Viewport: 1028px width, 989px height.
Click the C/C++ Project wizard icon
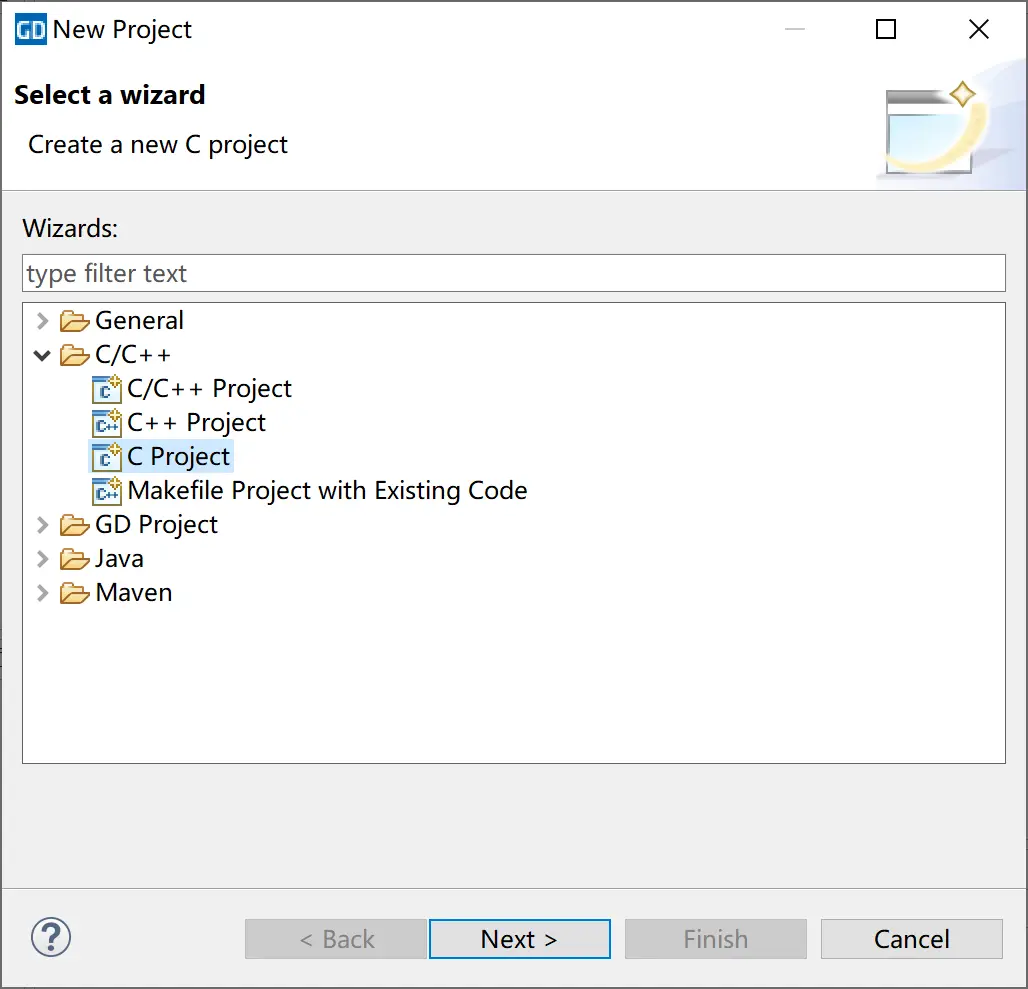point(106,389)
